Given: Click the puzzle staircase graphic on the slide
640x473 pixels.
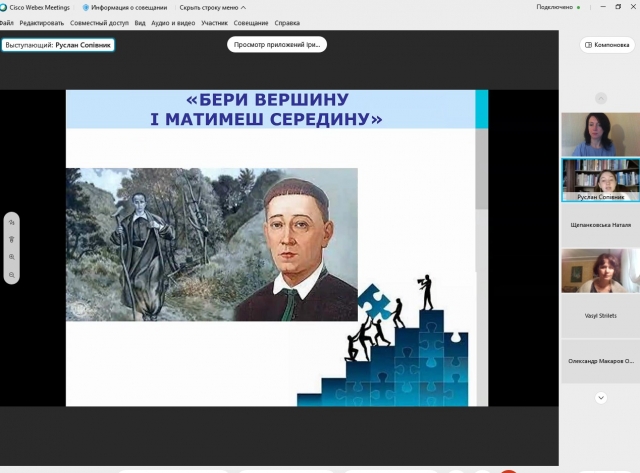Looking at the screenshot, I should (x=383, y=341).
